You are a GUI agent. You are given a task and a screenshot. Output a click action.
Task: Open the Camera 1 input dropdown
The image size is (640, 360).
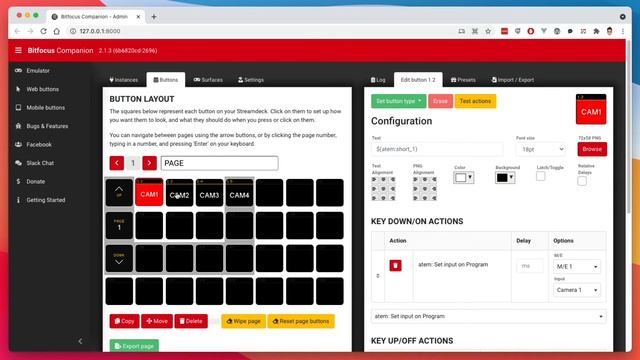point(577,290)
